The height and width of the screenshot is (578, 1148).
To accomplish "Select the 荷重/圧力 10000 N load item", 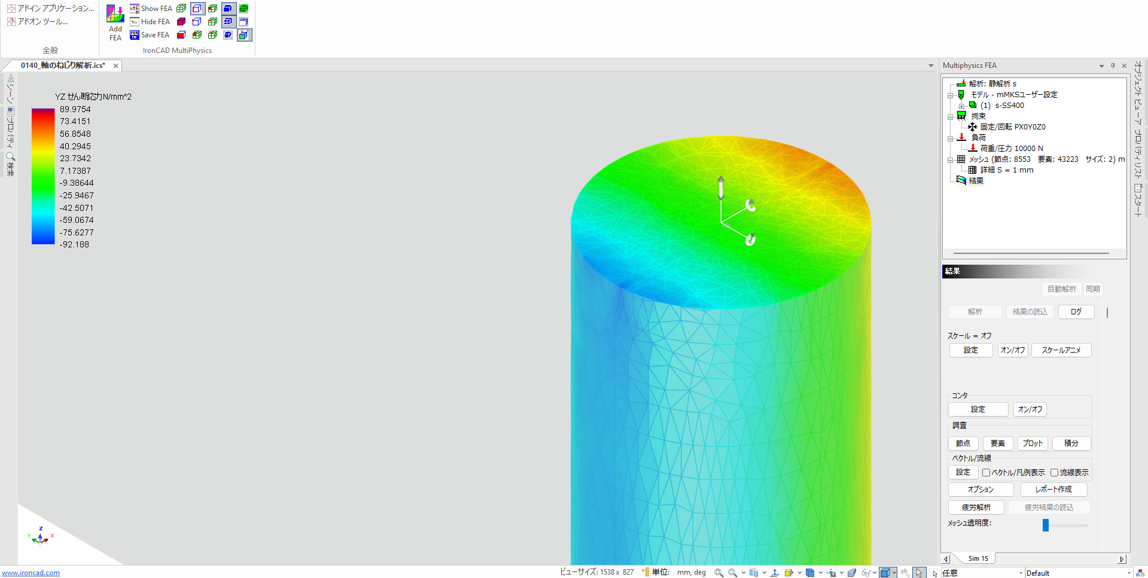I will click(1011, 148).
